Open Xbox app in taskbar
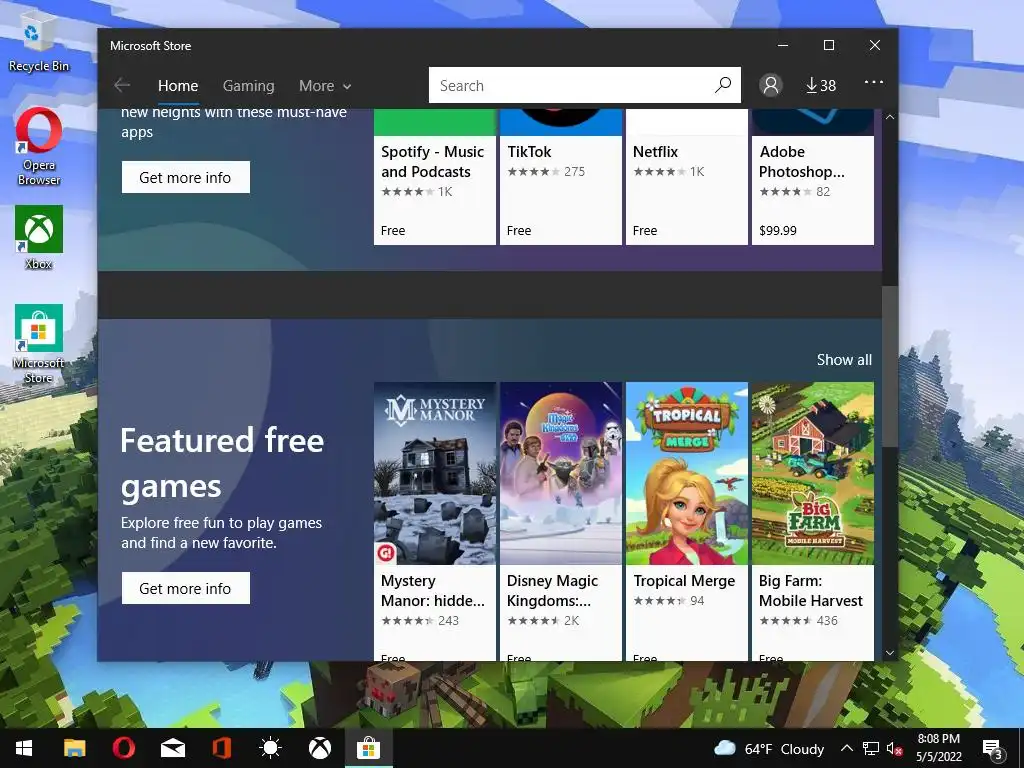 [319, 748]
